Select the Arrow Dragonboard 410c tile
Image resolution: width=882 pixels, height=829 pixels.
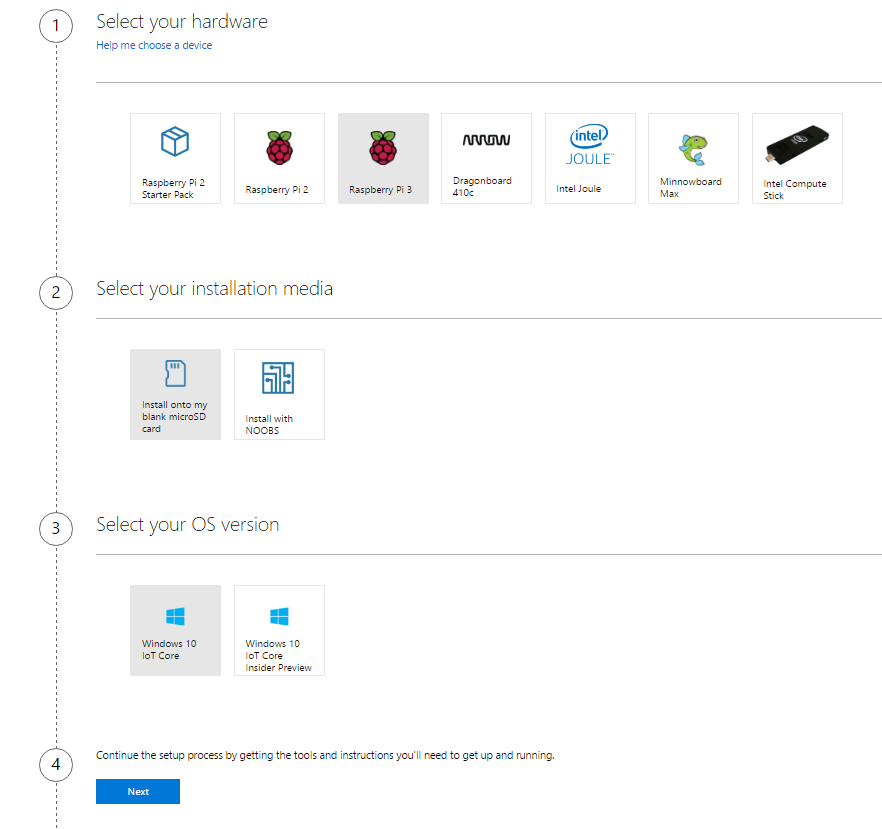(x=486, y=159)
